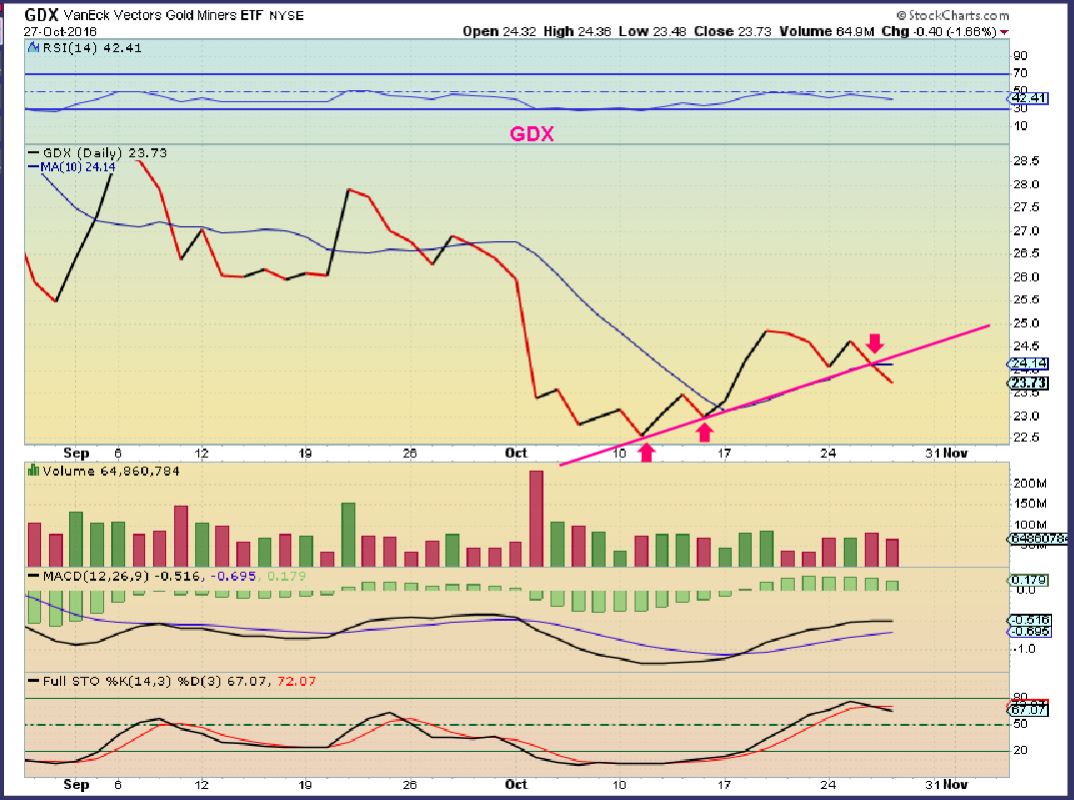Click the 22.5 price axis label

[1025, 438]
